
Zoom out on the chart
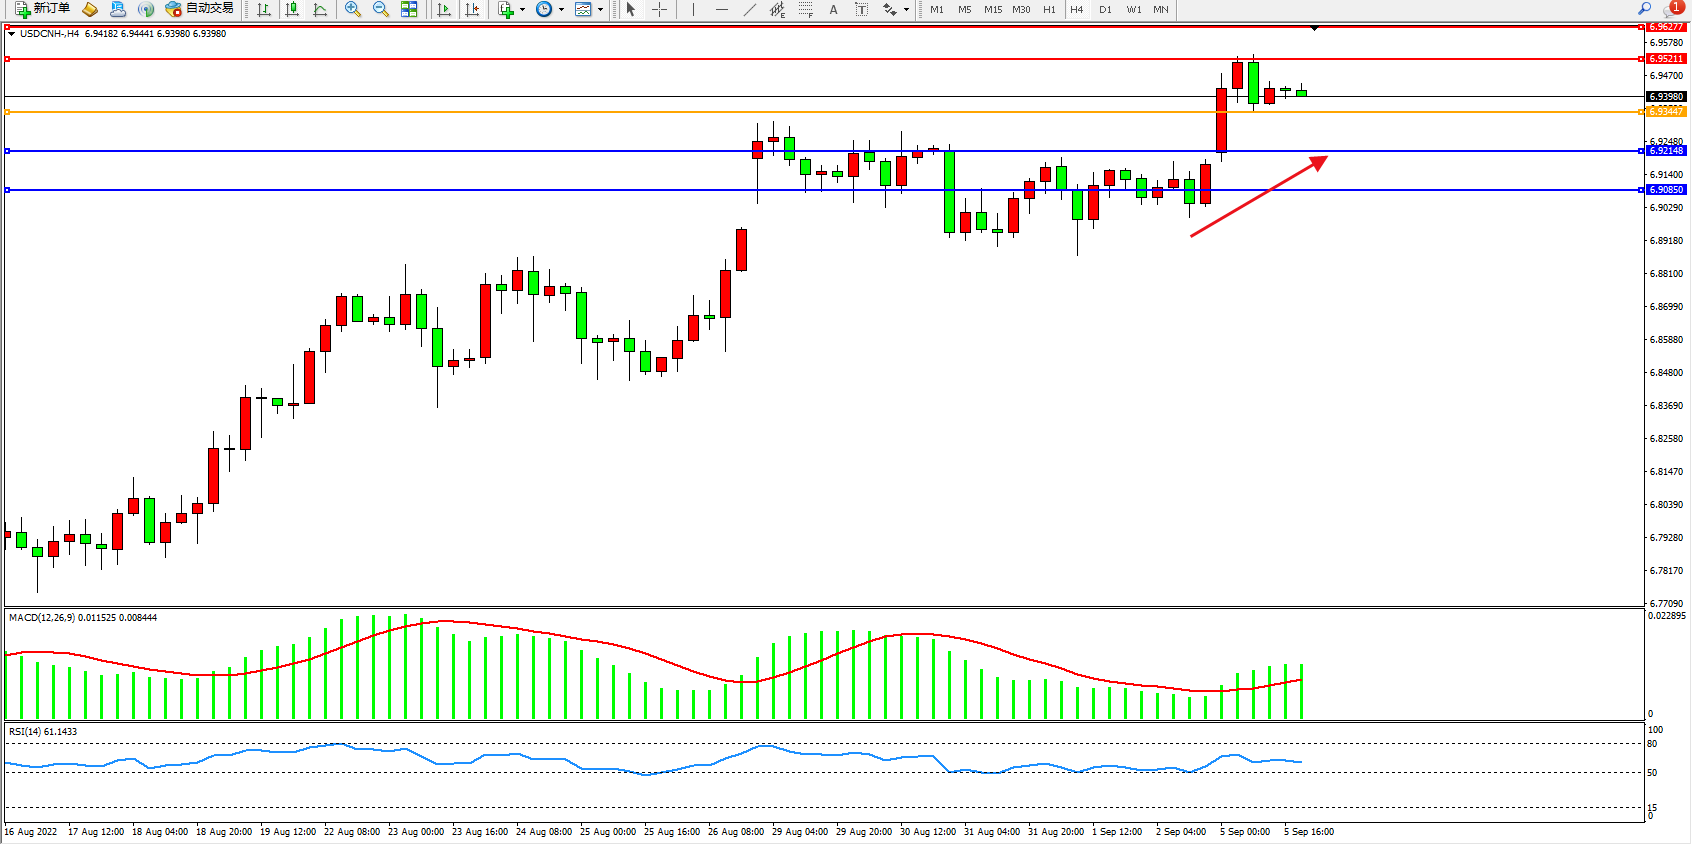pos(381,9)
